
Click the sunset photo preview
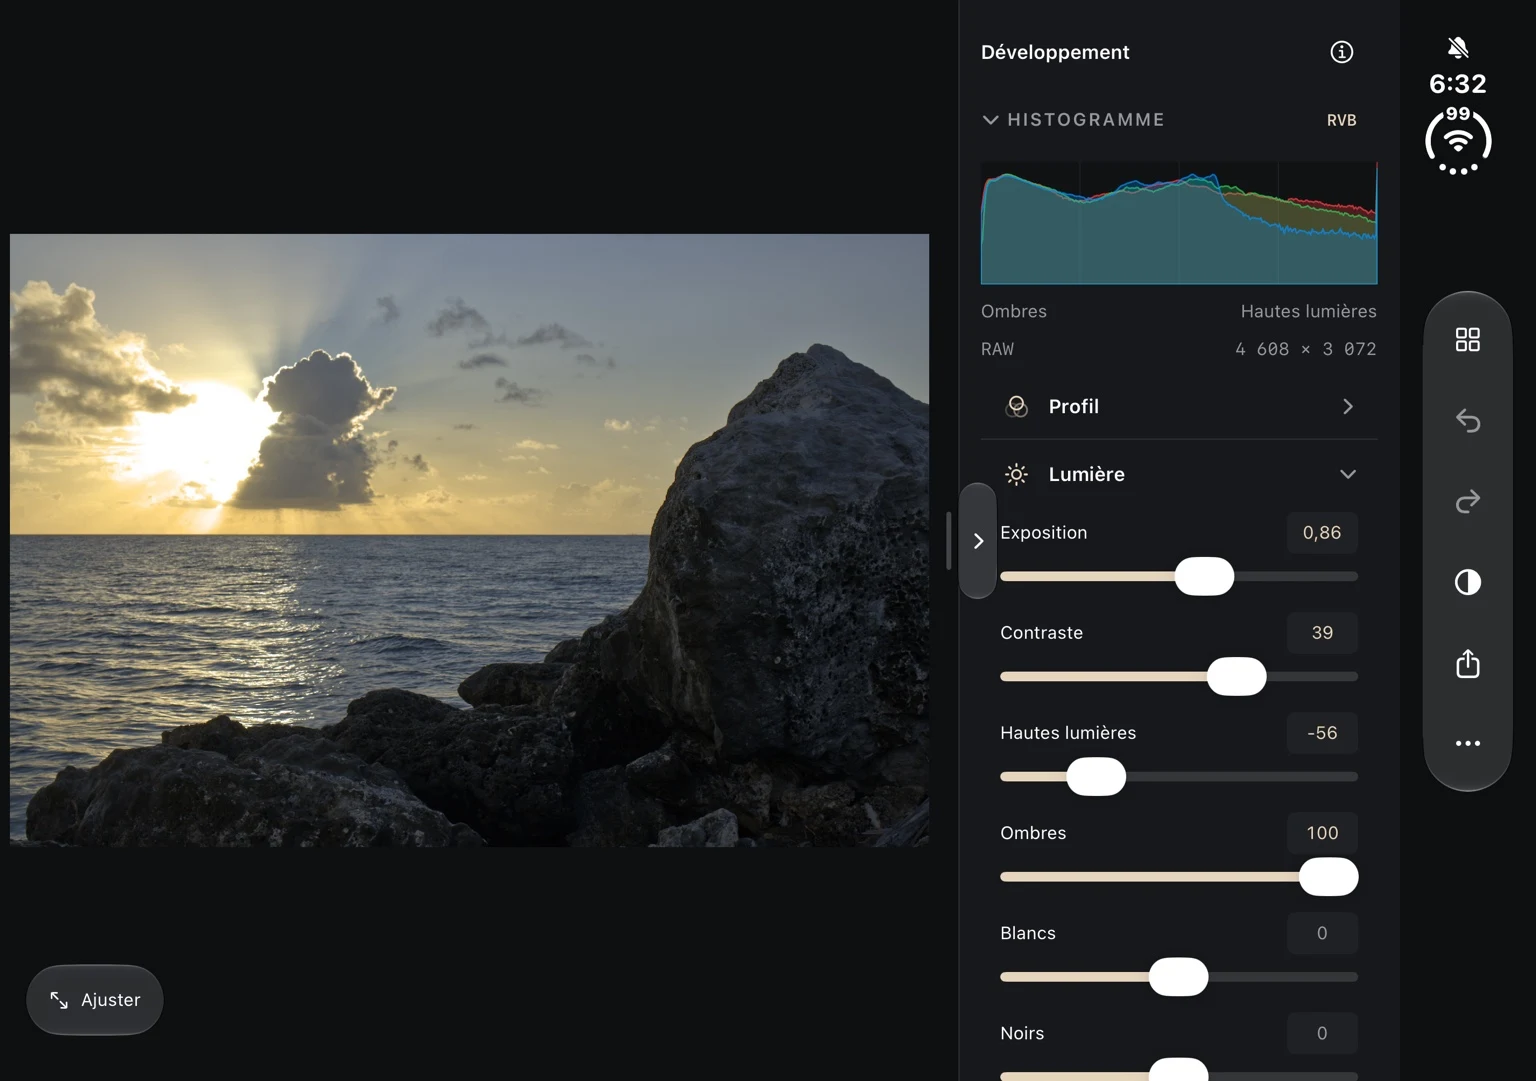[469, 540]
